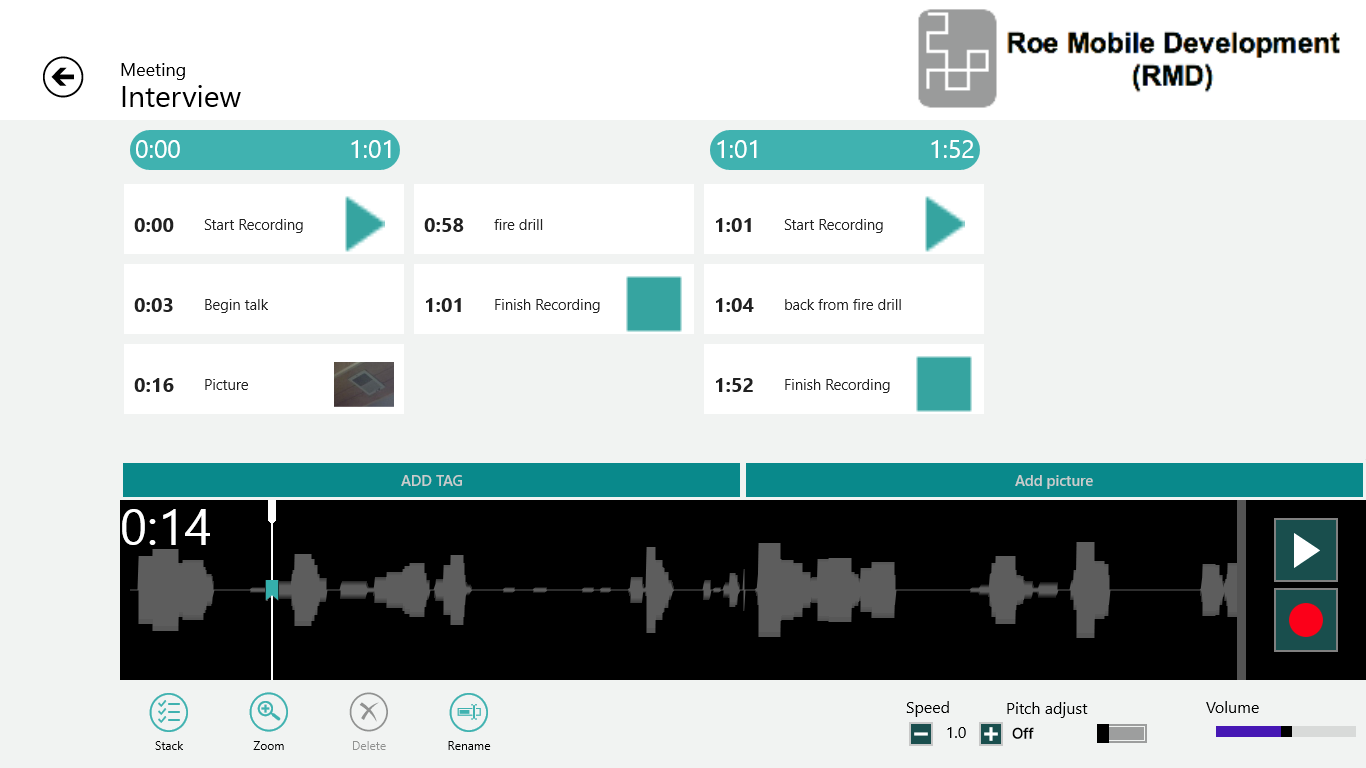This screenshot has width=1366, height=768.
Task: Adjust the Volume slider
Action: pos(1286,732)
